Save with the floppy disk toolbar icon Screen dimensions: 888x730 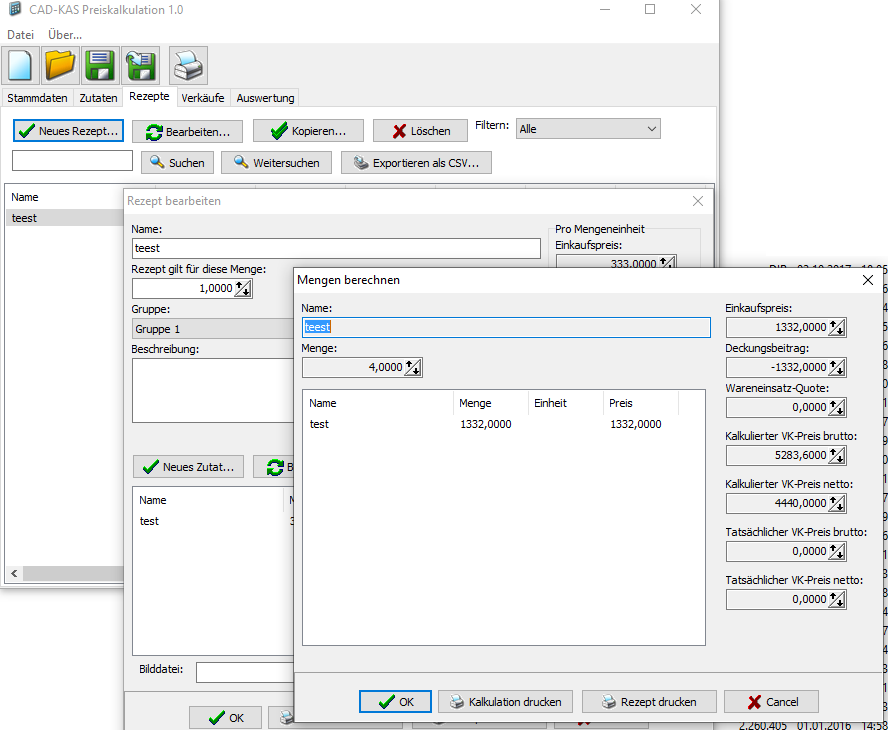tap(100, 66)
